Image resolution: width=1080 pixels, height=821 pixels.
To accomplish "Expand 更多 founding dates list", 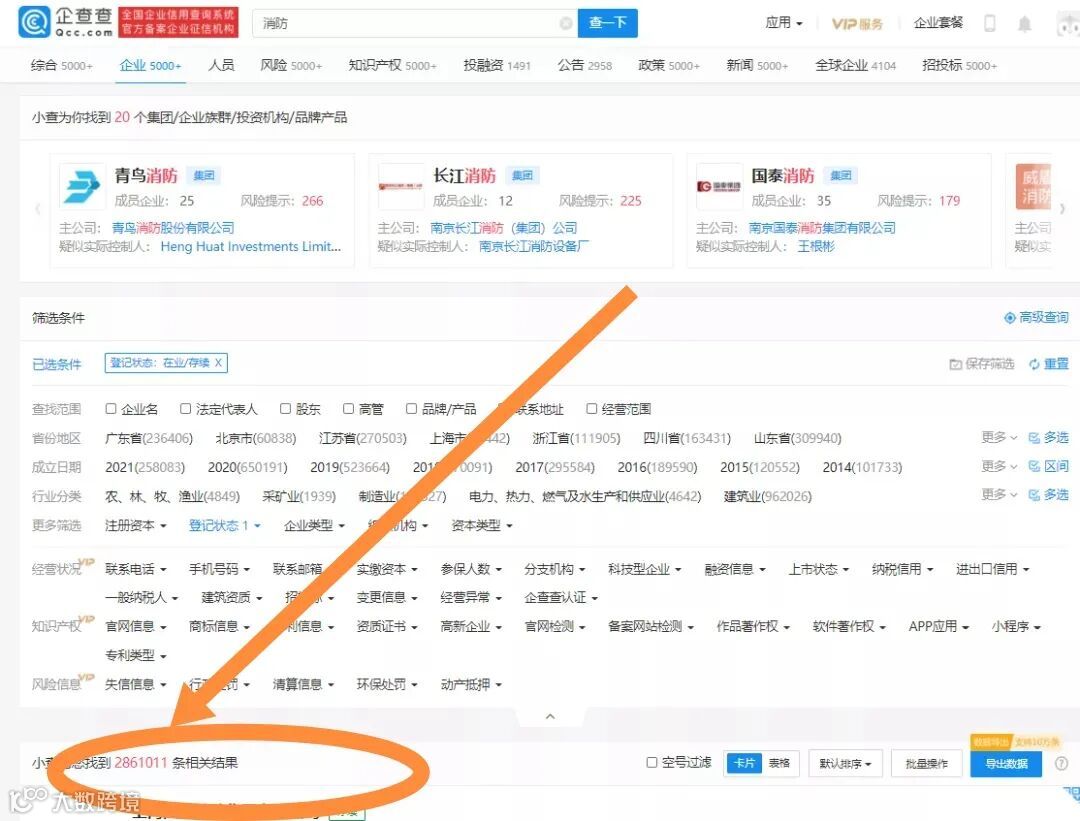I will [999, 466].
